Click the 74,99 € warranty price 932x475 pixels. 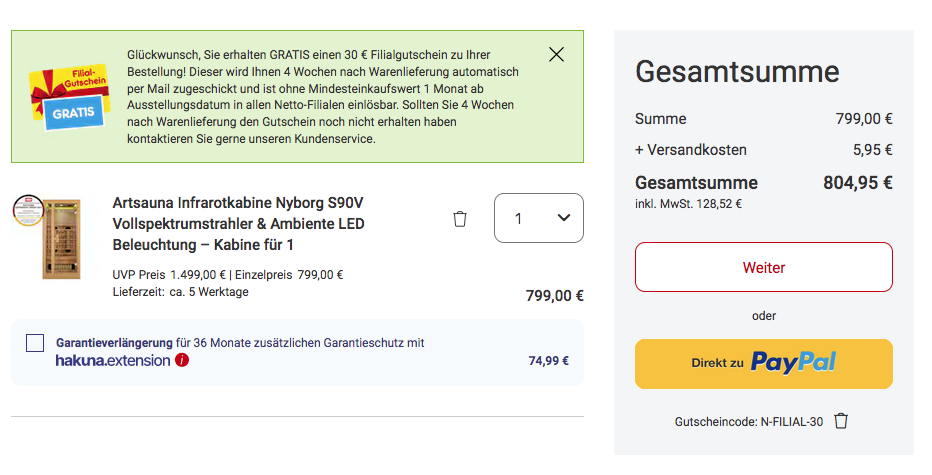tap(548, 361)
